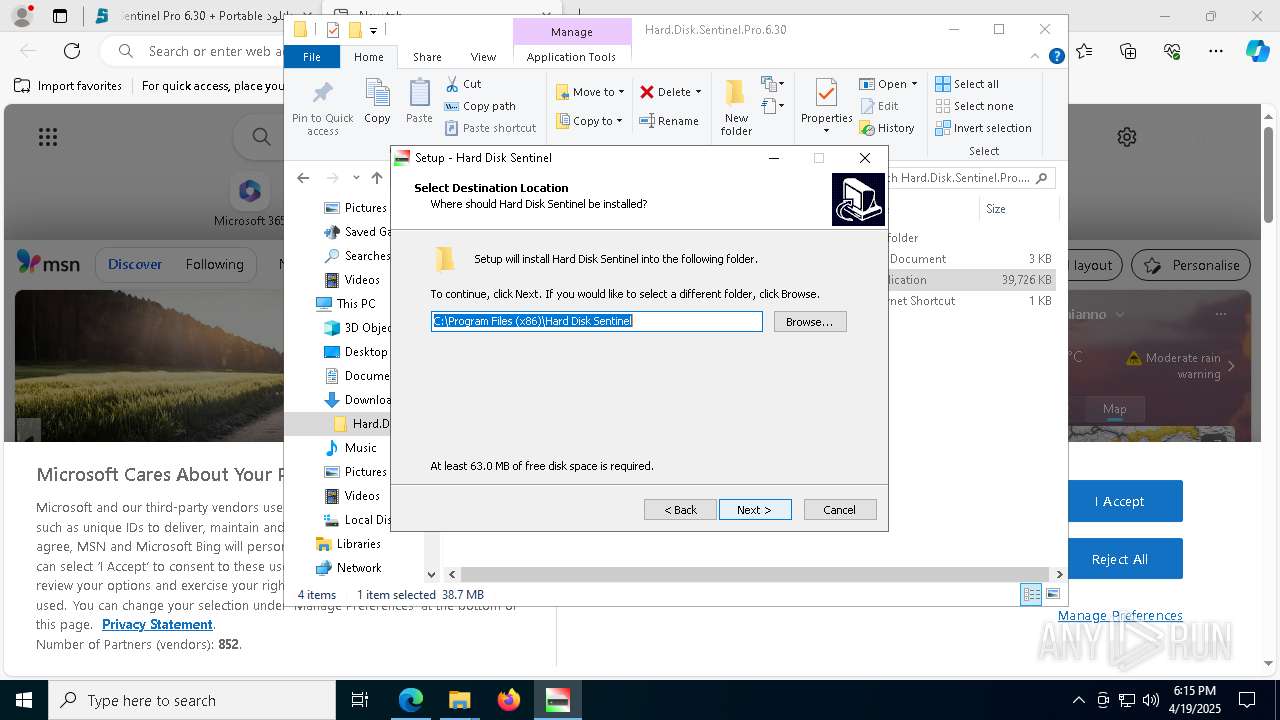Click I Accept in the MSN consent

coord(1119,501)
